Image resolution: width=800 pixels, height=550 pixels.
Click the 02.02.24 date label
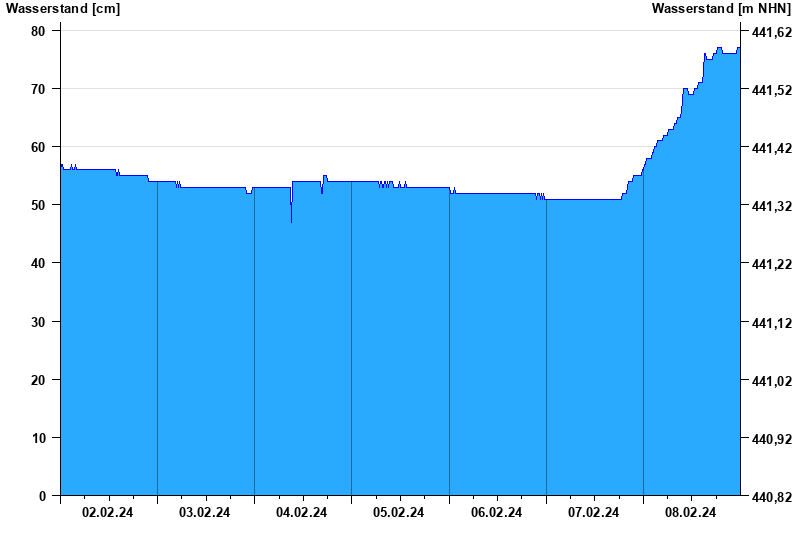(107, 512)
